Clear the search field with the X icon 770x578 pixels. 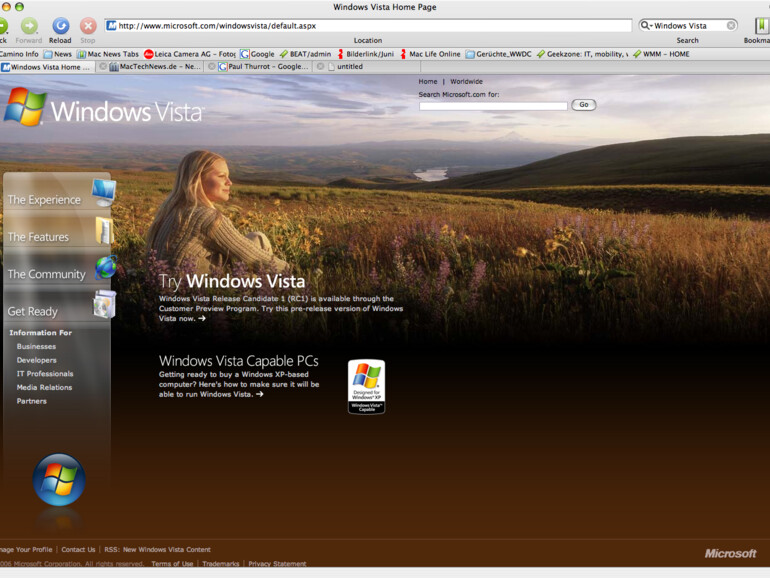(731, 26)
